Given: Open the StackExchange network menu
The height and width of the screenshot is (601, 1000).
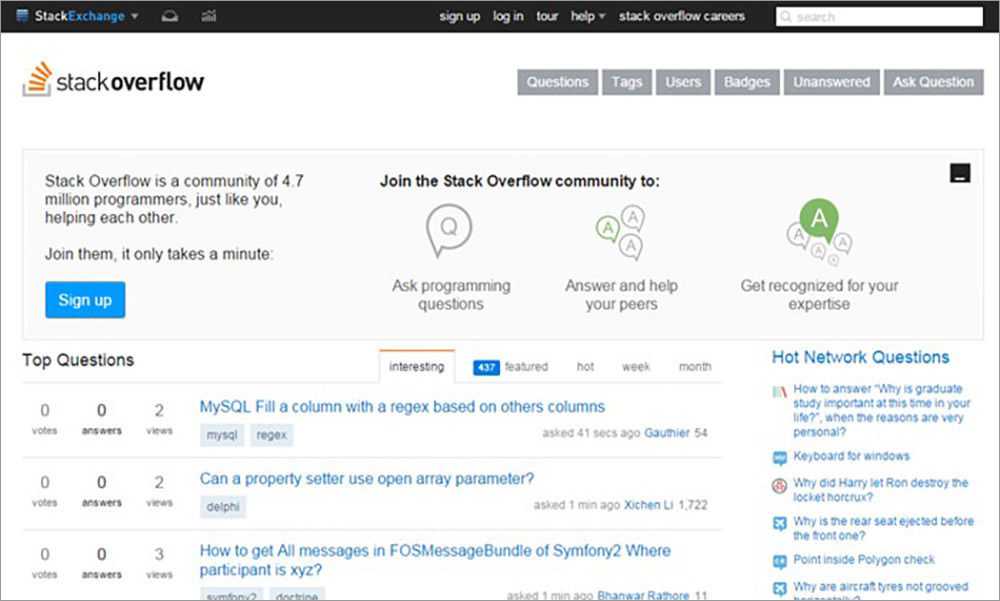Looking at the screenshot, I should [x=77, y=16].
